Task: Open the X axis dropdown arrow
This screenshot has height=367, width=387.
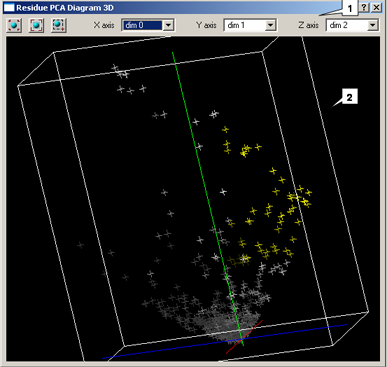Action: tap(168, 25)
